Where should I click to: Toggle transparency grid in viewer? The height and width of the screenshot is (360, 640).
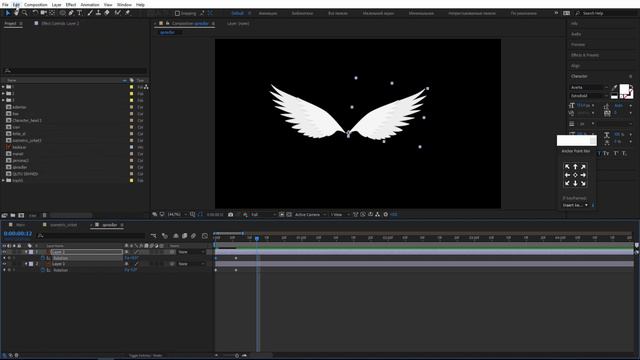point(289,215)
